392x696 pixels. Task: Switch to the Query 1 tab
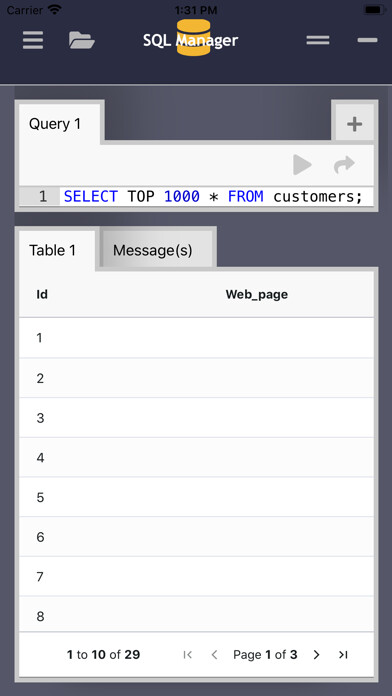60,124
